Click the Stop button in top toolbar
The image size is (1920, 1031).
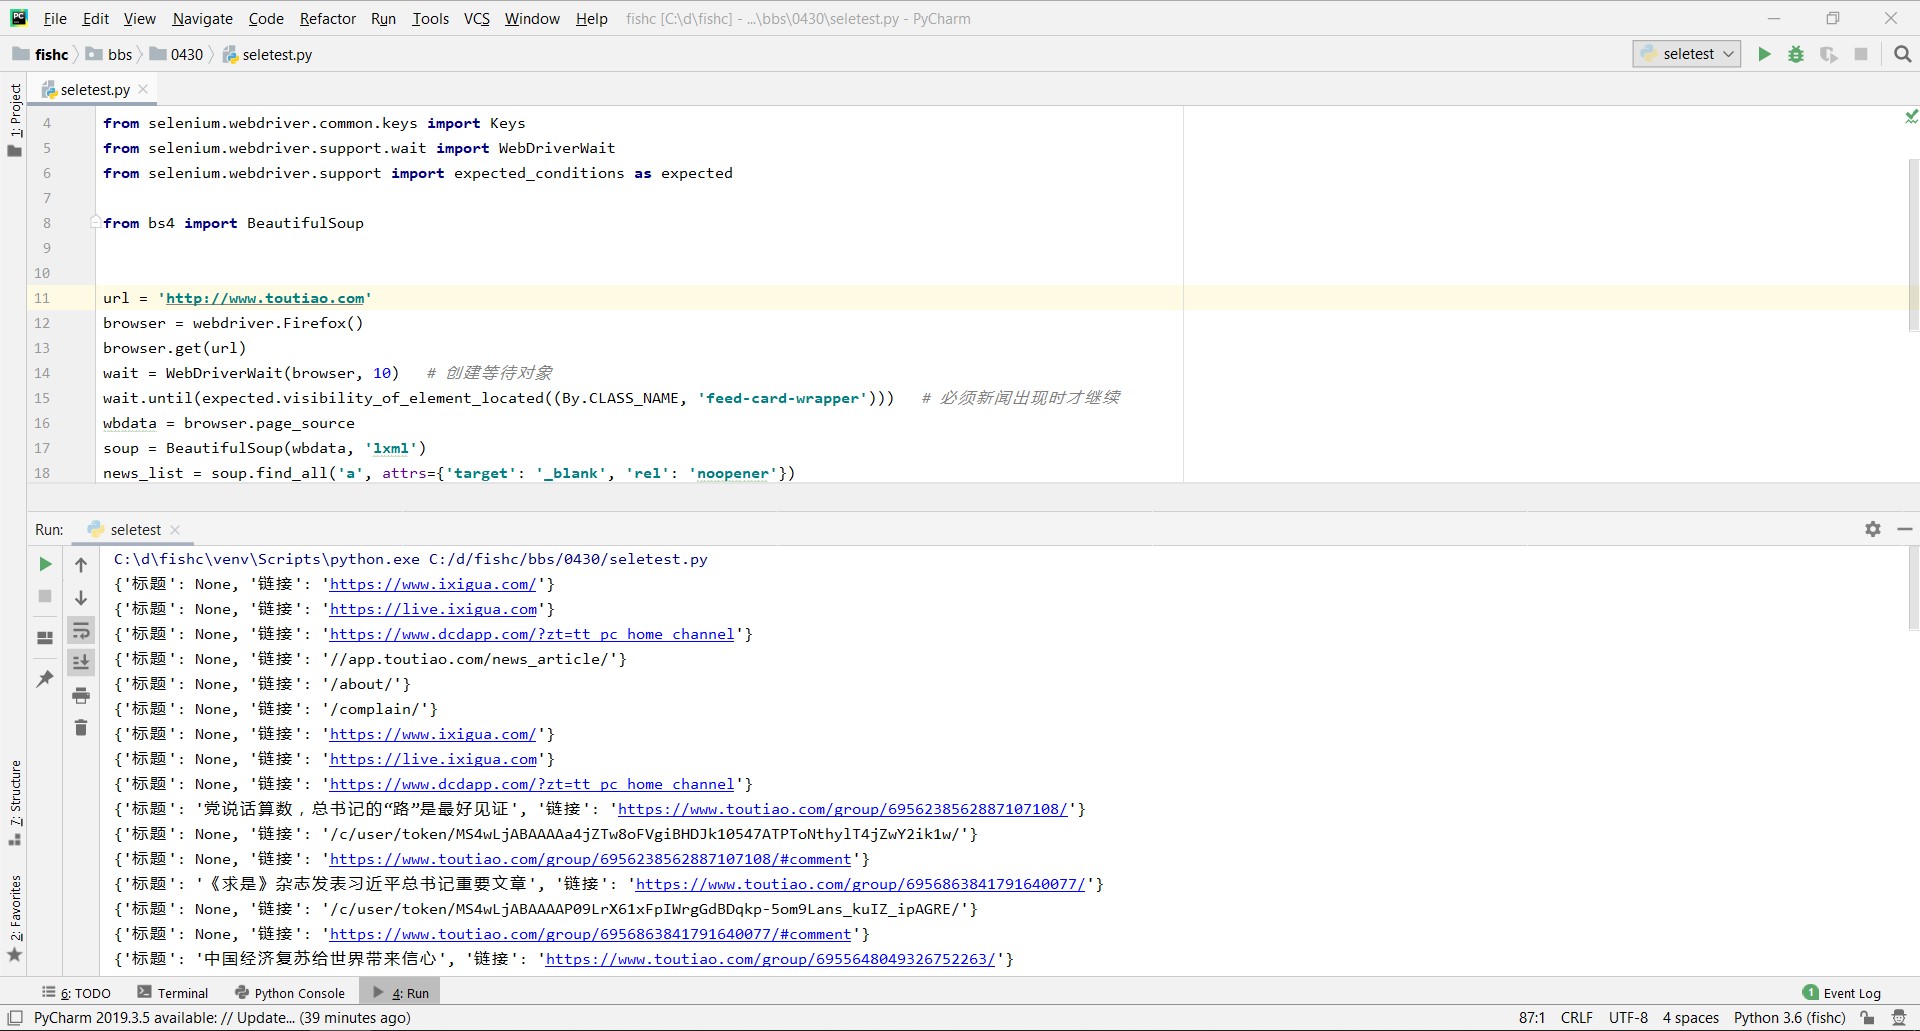[x=1861, y=54]
